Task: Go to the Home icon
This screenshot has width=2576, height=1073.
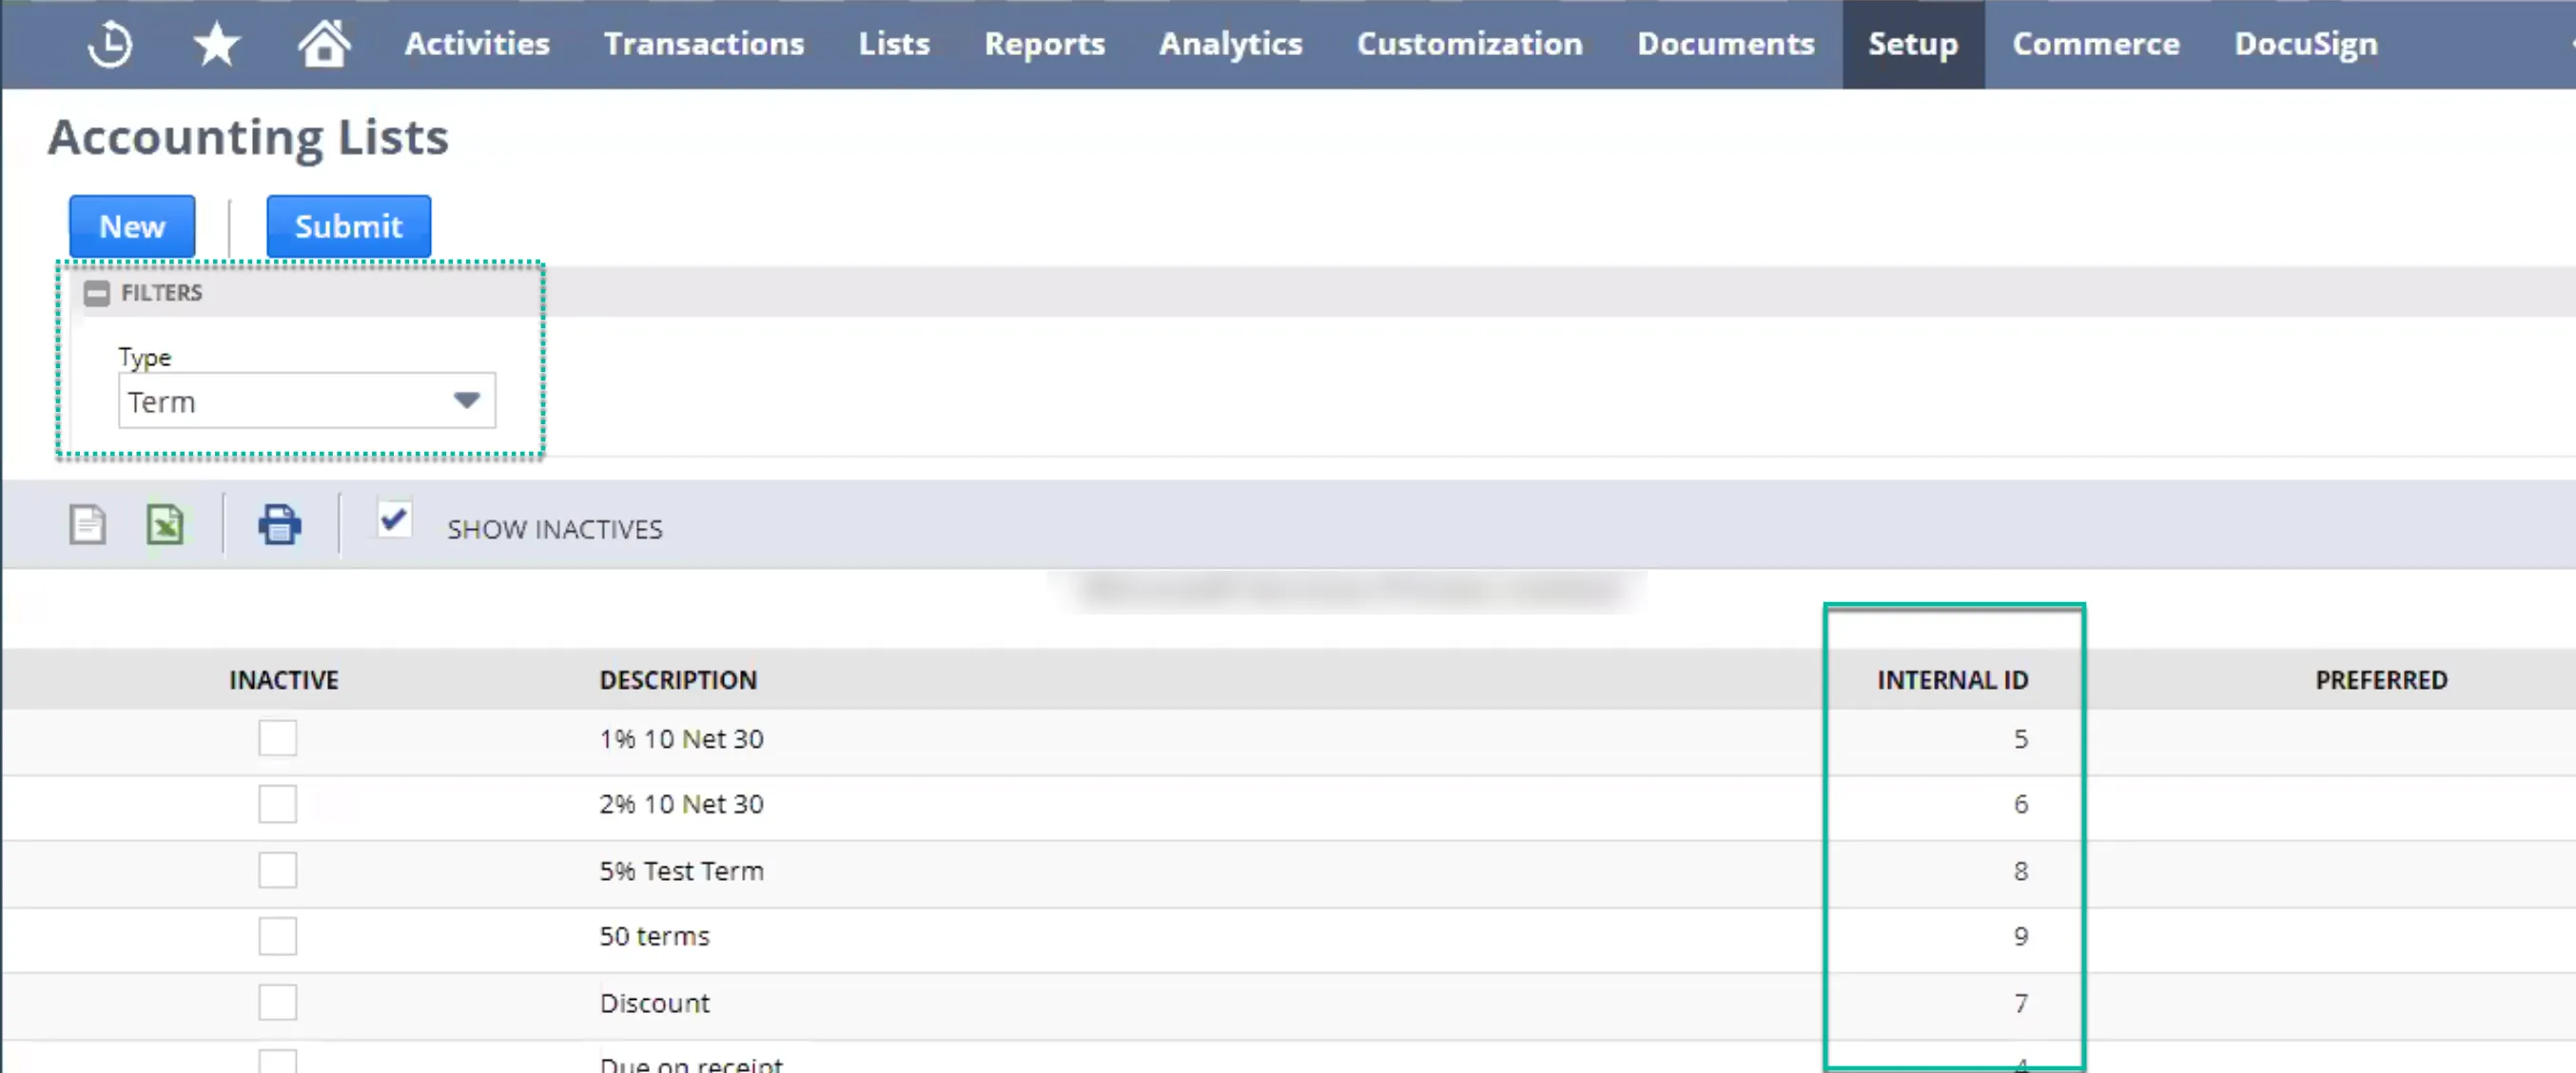Action: click(324, 44)
